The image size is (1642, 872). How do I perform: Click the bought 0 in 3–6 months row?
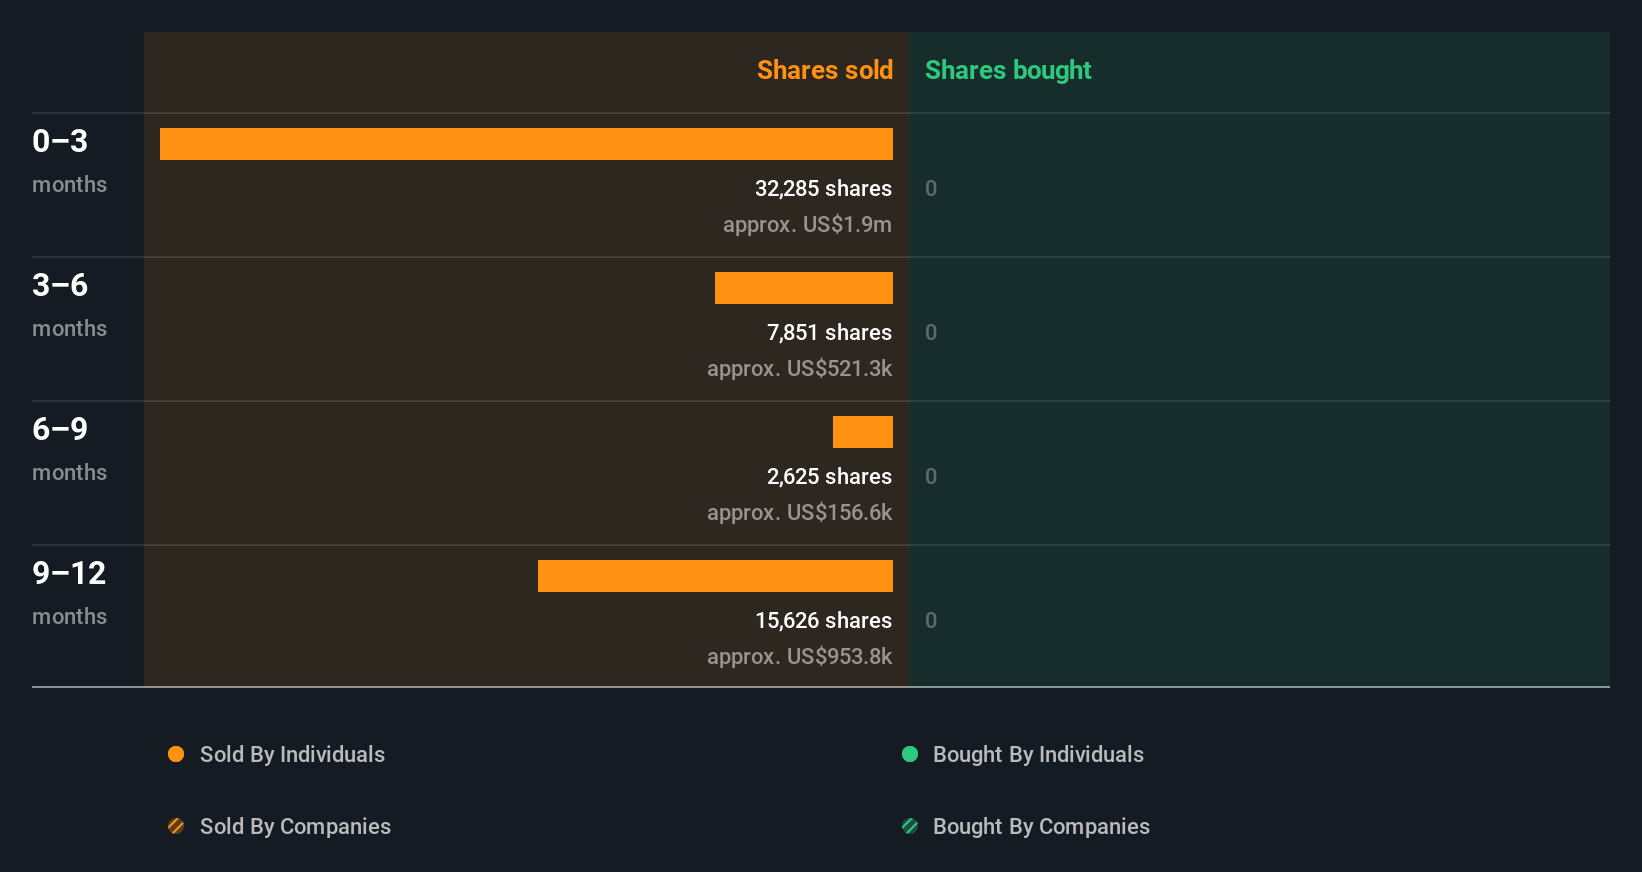pos(931,332)
